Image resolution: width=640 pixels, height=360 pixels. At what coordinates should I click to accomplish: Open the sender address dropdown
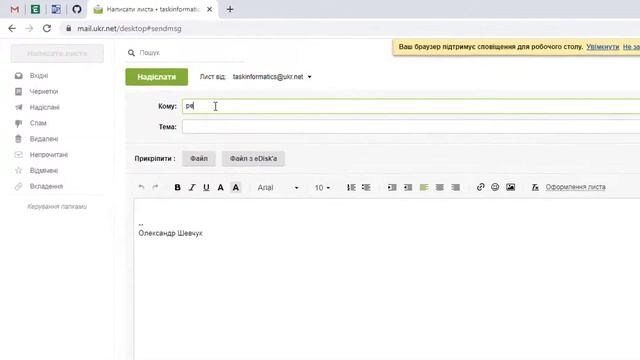tap(309, 77)
